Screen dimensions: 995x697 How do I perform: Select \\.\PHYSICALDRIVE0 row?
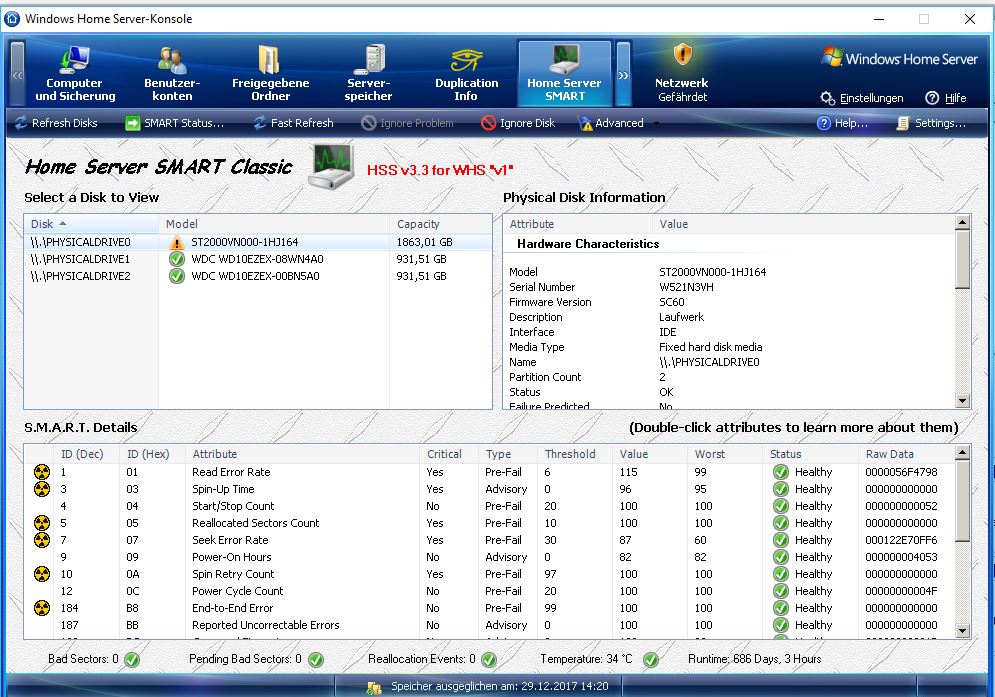coord(258,242)
